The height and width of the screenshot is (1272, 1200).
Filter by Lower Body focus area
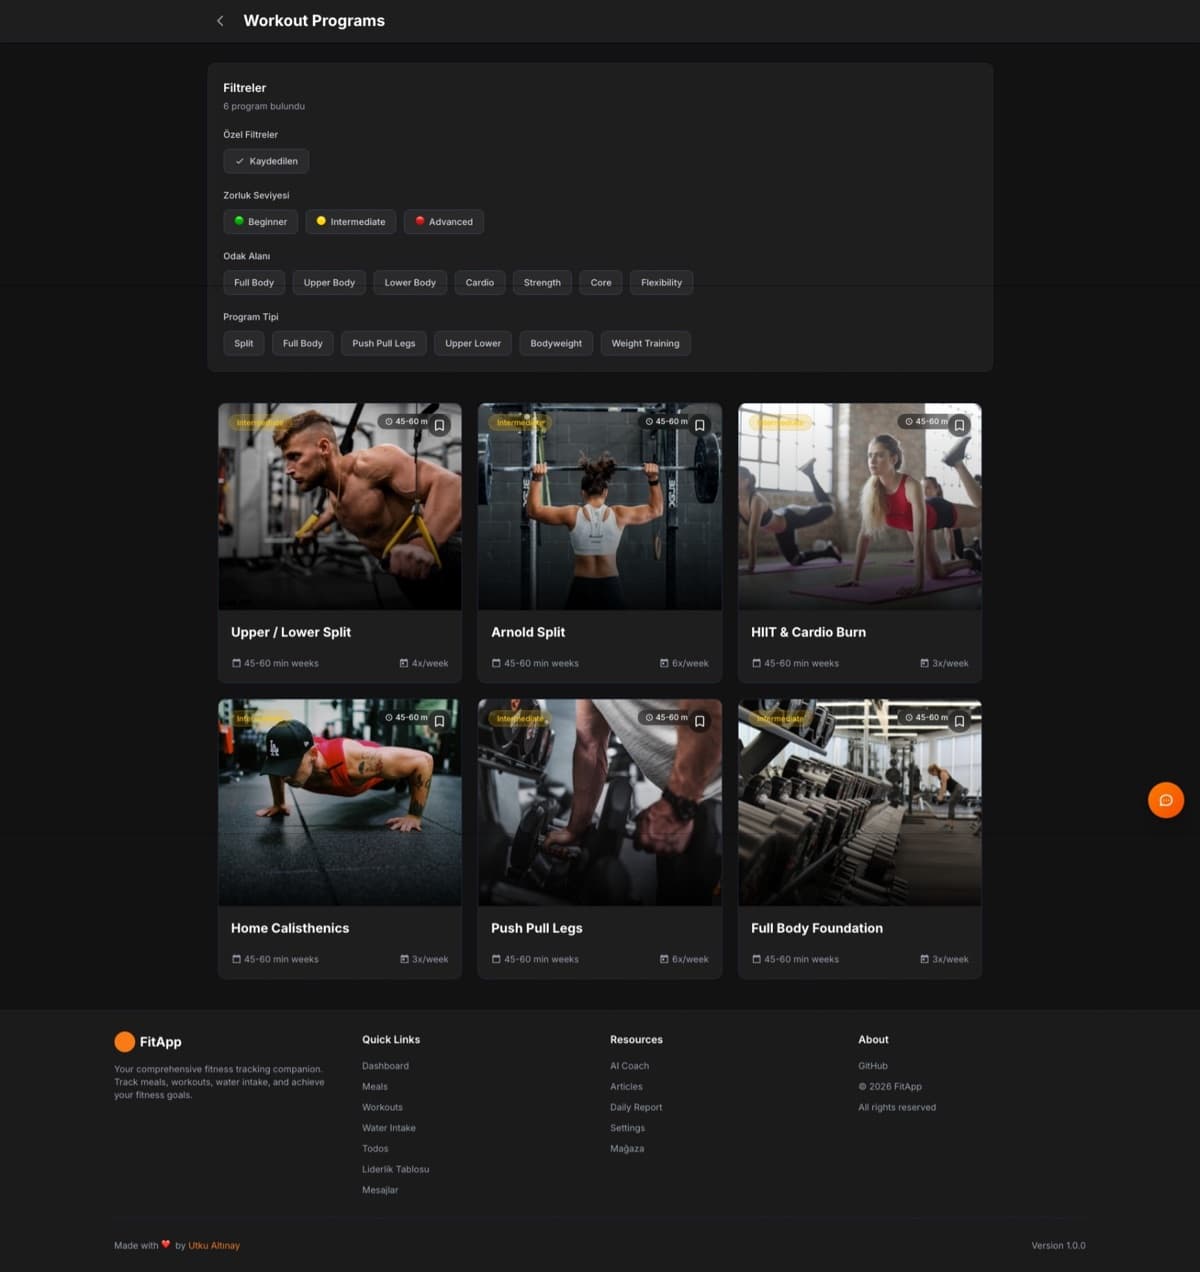point(410,283)
